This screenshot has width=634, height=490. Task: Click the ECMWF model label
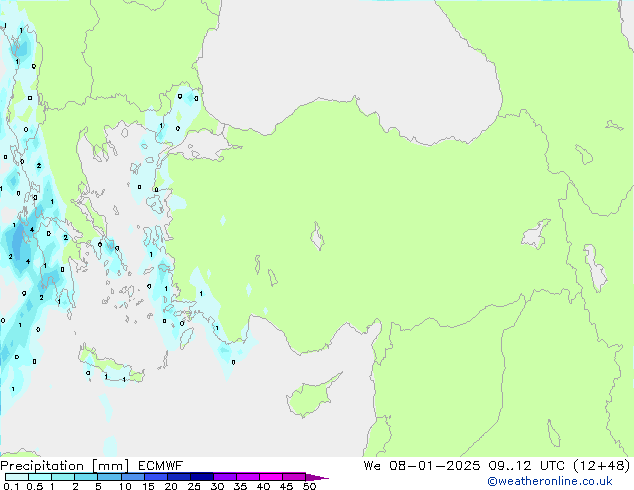point(161,466)
